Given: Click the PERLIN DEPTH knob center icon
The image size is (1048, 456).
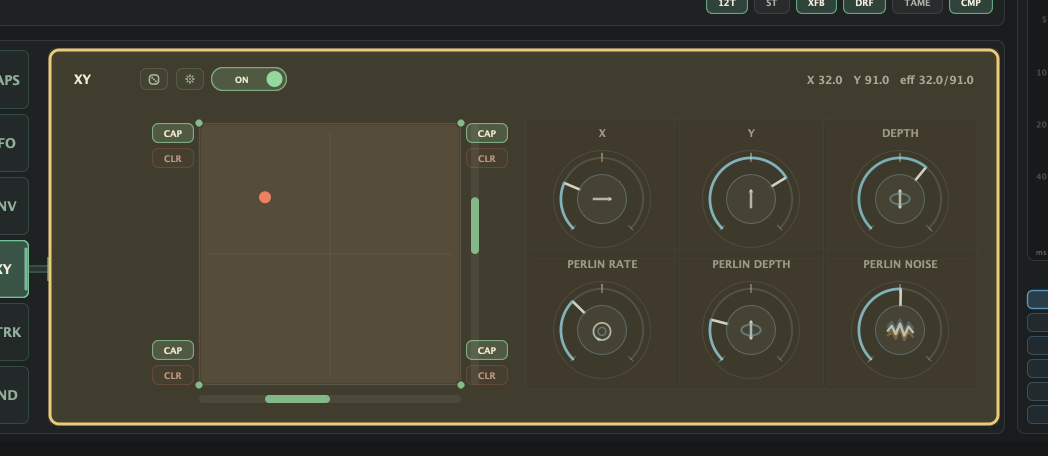Looking at the screenshot, I should click(x=751, y=330).
